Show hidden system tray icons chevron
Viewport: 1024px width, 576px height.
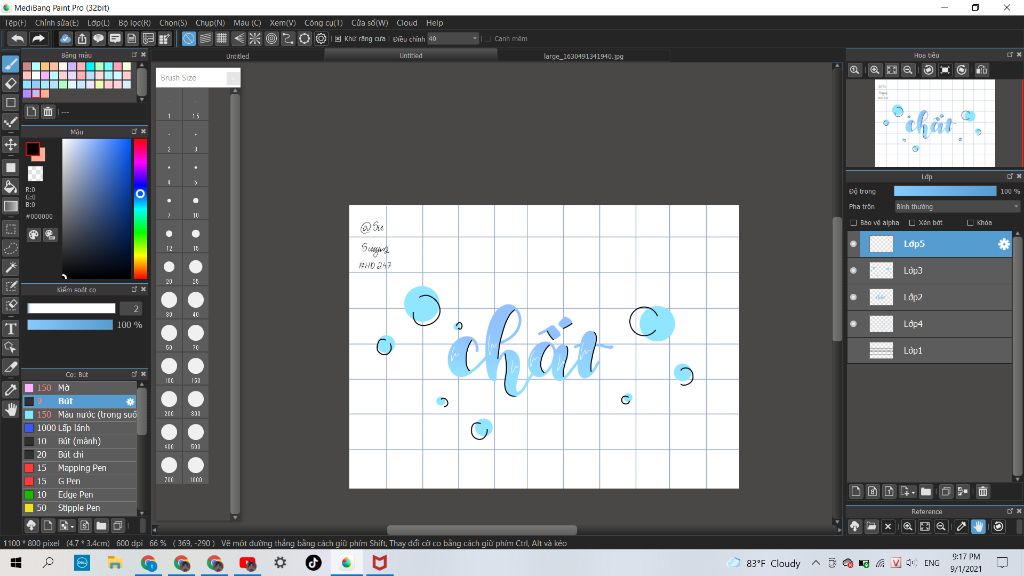click(816, 562)
